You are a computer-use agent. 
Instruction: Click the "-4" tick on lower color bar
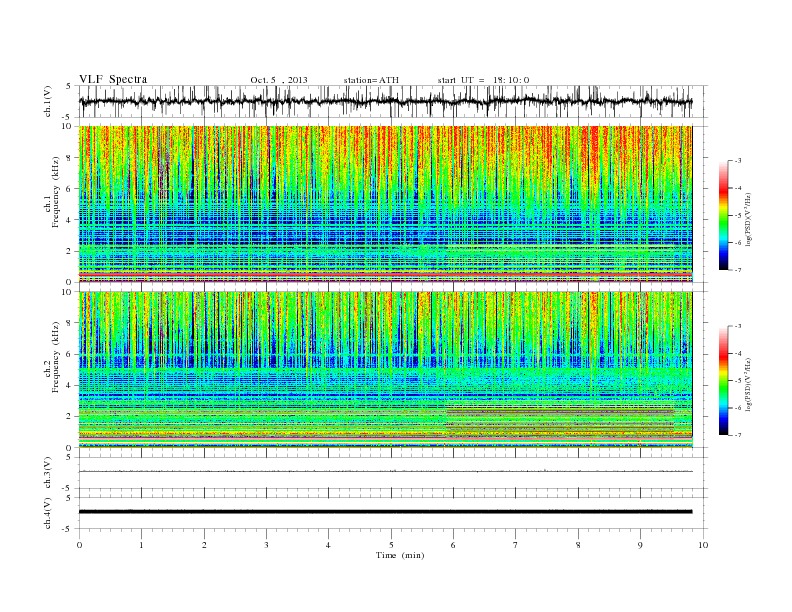[738, 353]
